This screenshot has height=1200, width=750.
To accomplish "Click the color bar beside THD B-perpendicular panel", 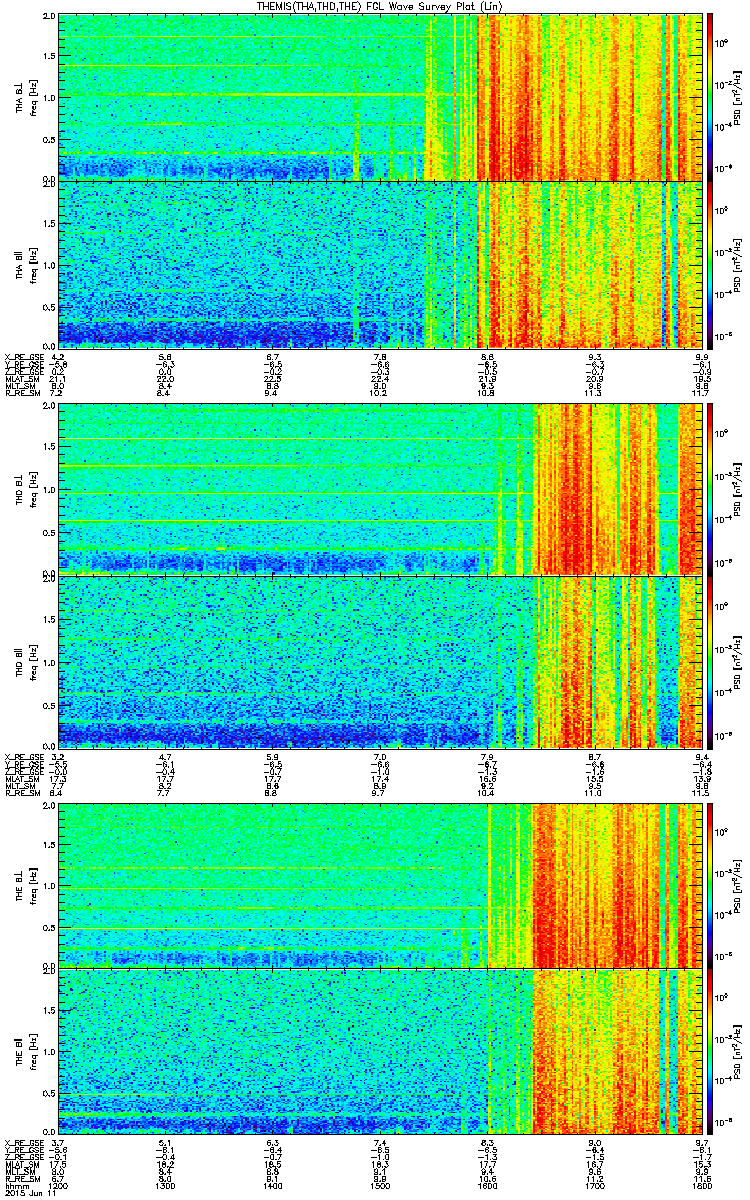I will point(710,489).
